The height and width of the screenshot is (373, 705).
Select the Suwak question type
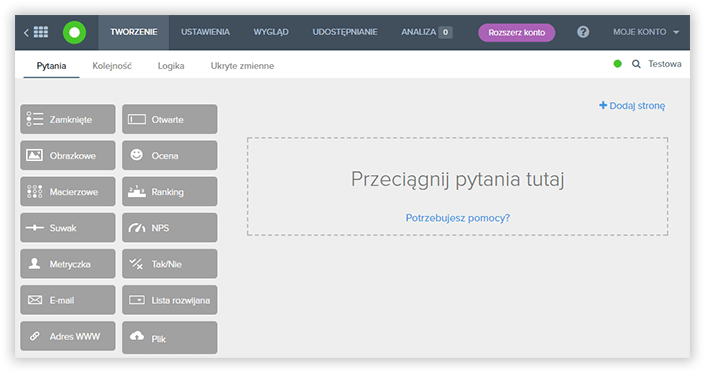click(68, 228)
